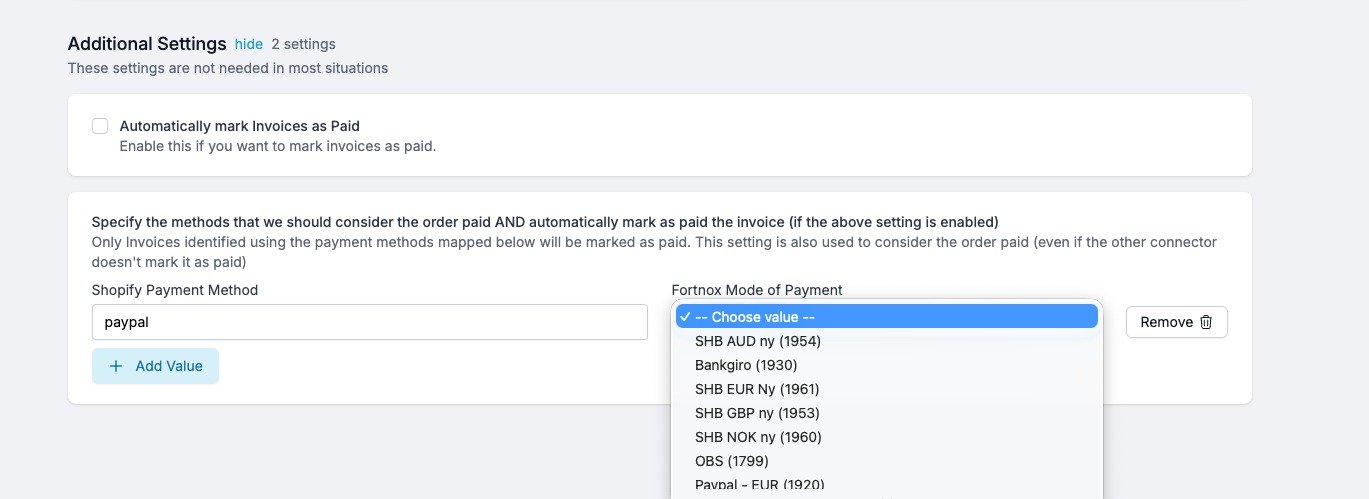Image resolution: width=1369 pixels, height=499 pixels.
Task: Select the '-- Choose value --' option
Action: (755, 317)
